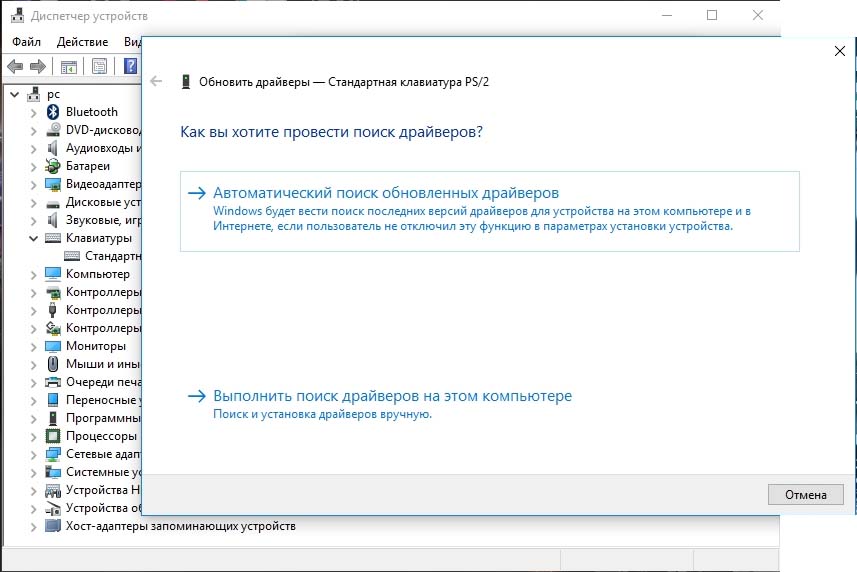Select the Батареи battery icon
This screenshot has width=857, height=572.
click(53, 166)
